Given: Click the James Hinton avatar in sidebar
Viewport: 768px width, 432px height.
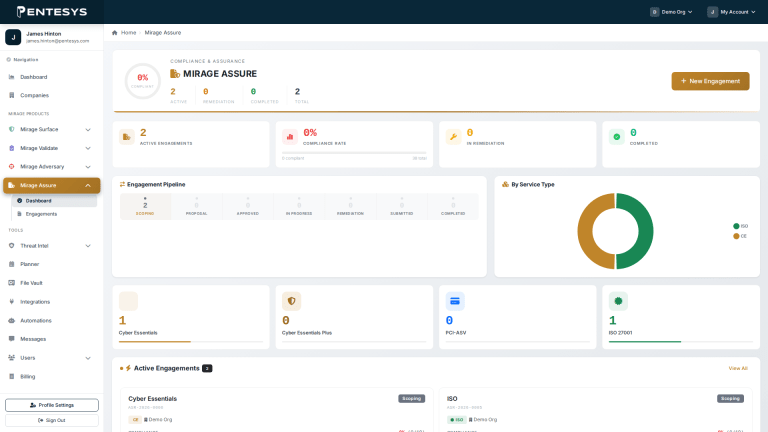Looking at the screenshot, I should 13,37.
